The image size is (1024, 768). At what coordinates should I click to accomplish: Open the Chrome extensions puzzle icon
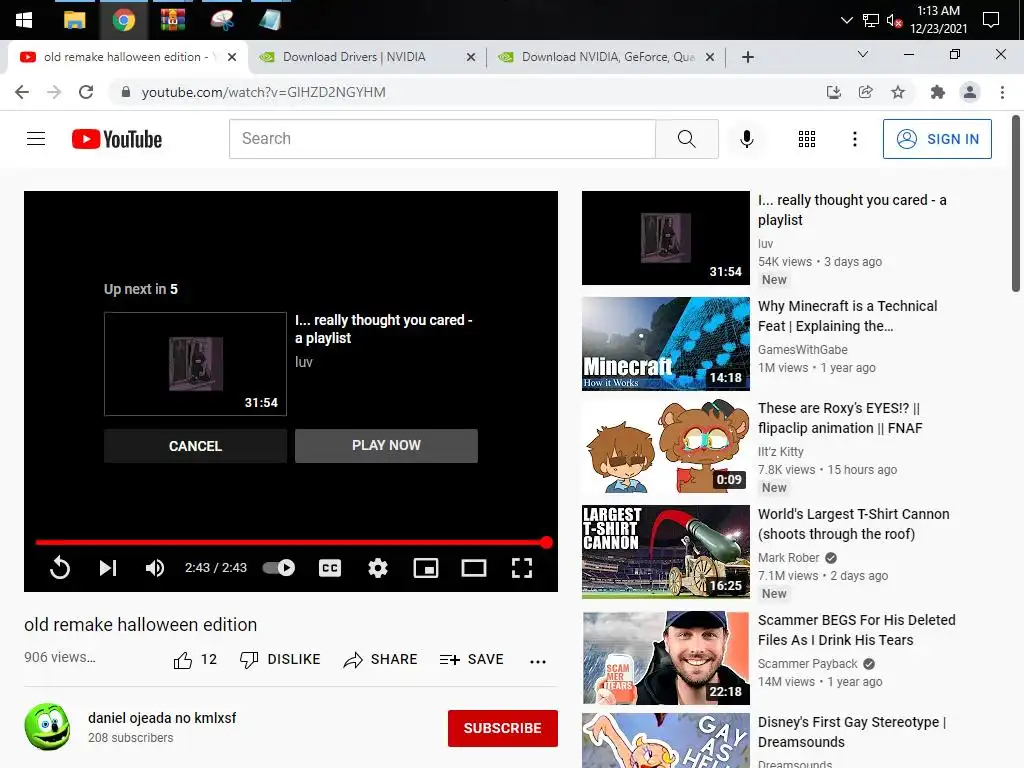[938, 92]
